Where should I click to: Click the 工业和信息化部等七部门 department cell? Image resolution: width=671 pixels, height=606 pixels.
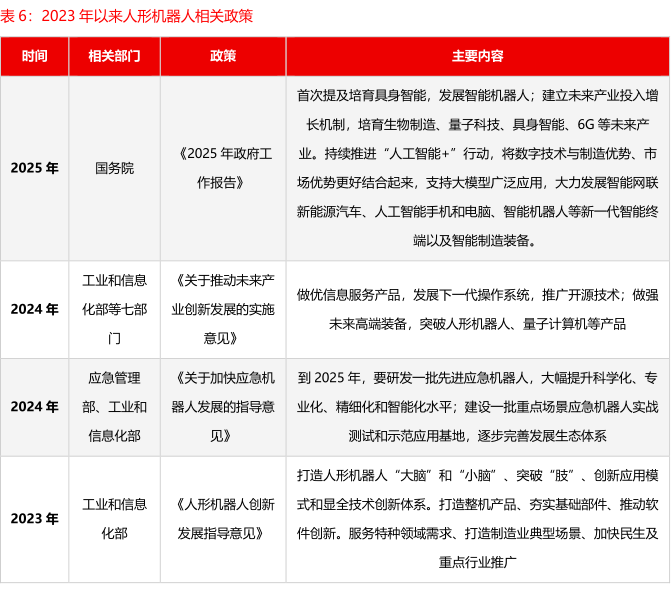(114, 309)
